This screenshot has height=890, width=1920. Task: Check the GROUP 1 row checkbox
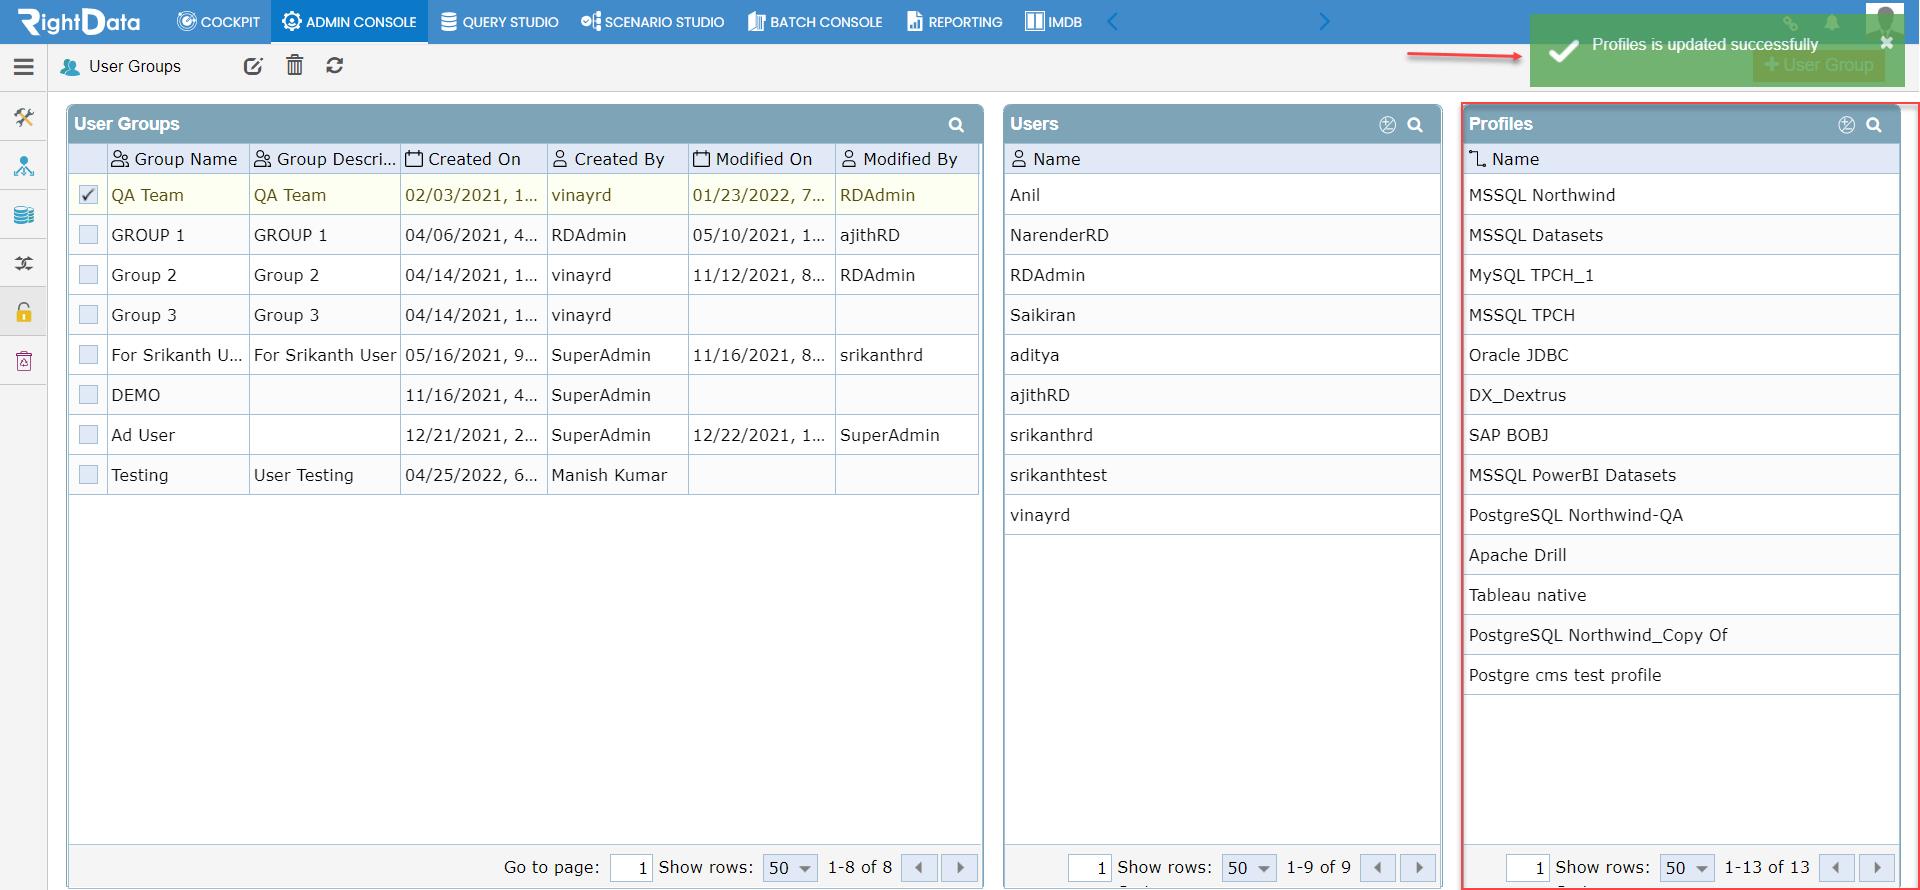(88, 235)
